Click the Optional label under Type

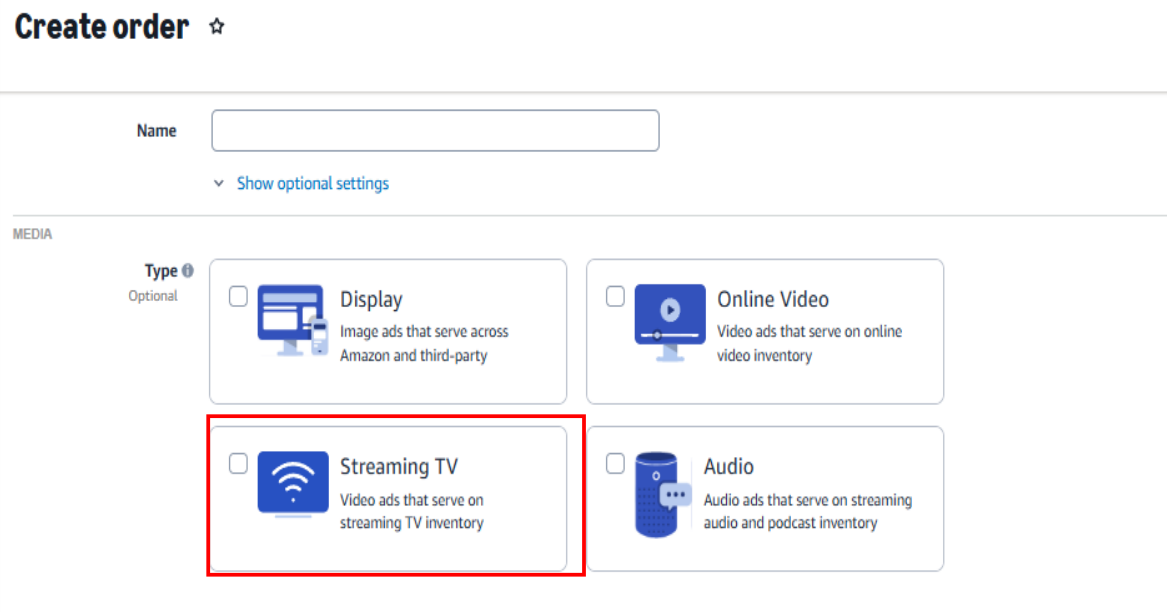(153, 296)
